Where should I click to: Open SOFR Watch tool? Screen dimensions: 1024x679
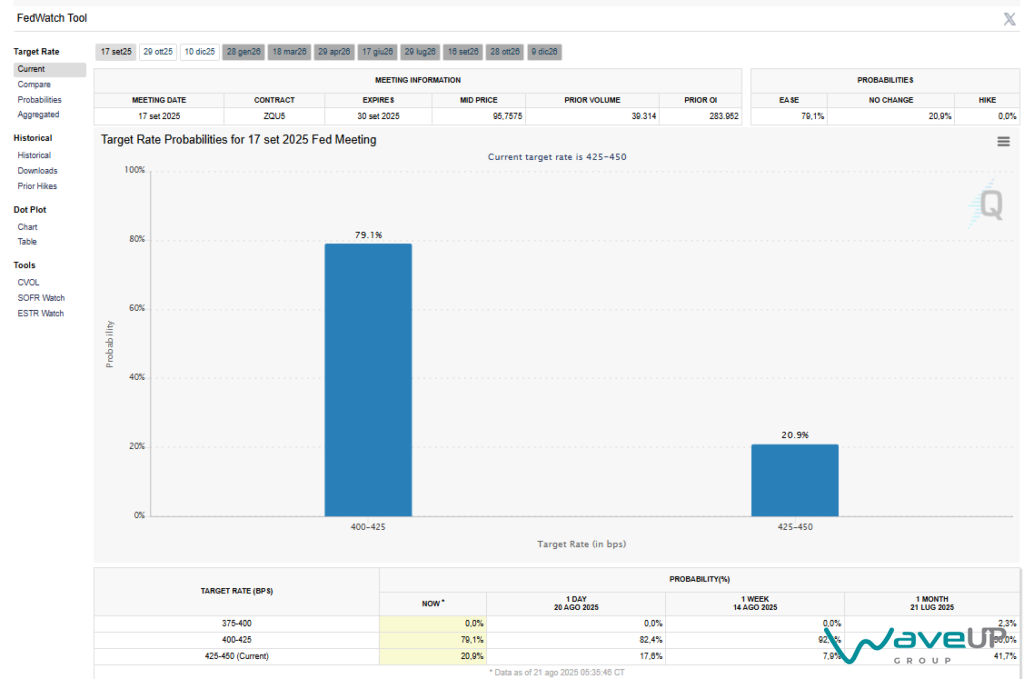tap(40, 298)
